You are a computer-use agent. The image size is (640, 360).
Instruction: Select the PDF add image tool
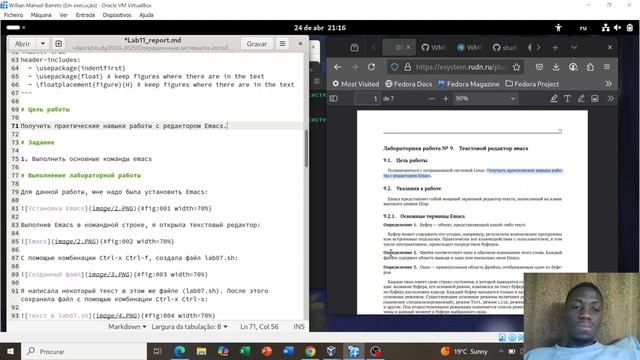[x=595, y=99]
